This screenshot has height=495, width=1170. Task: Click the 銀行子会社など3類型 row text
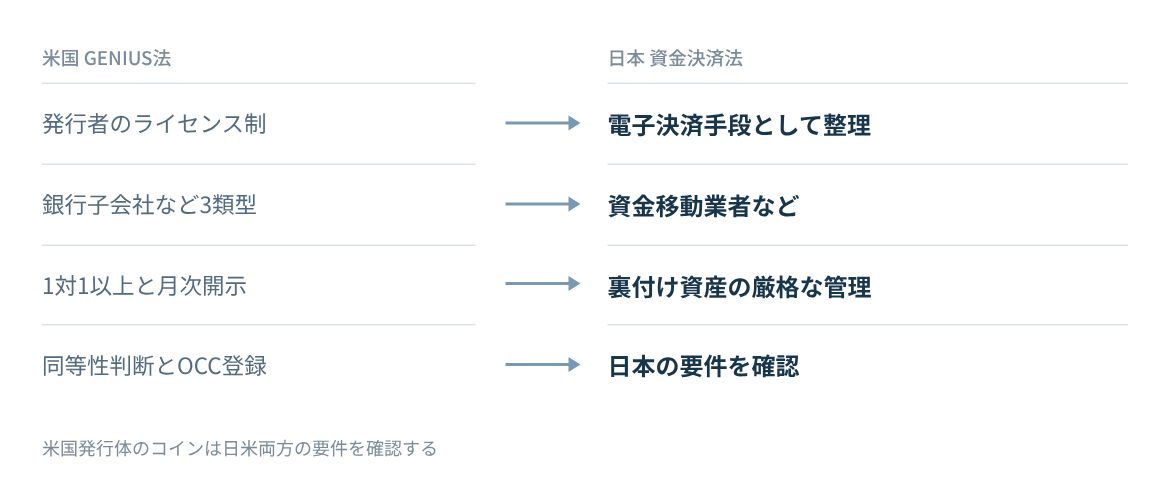coord(149,204)
